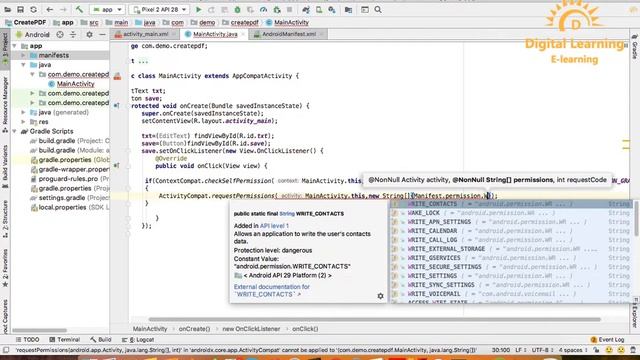
Task: Select WRITE_EXTERNAL_STORAGE from the completion list
Action: pyautogui.click(x=511, y=249)
